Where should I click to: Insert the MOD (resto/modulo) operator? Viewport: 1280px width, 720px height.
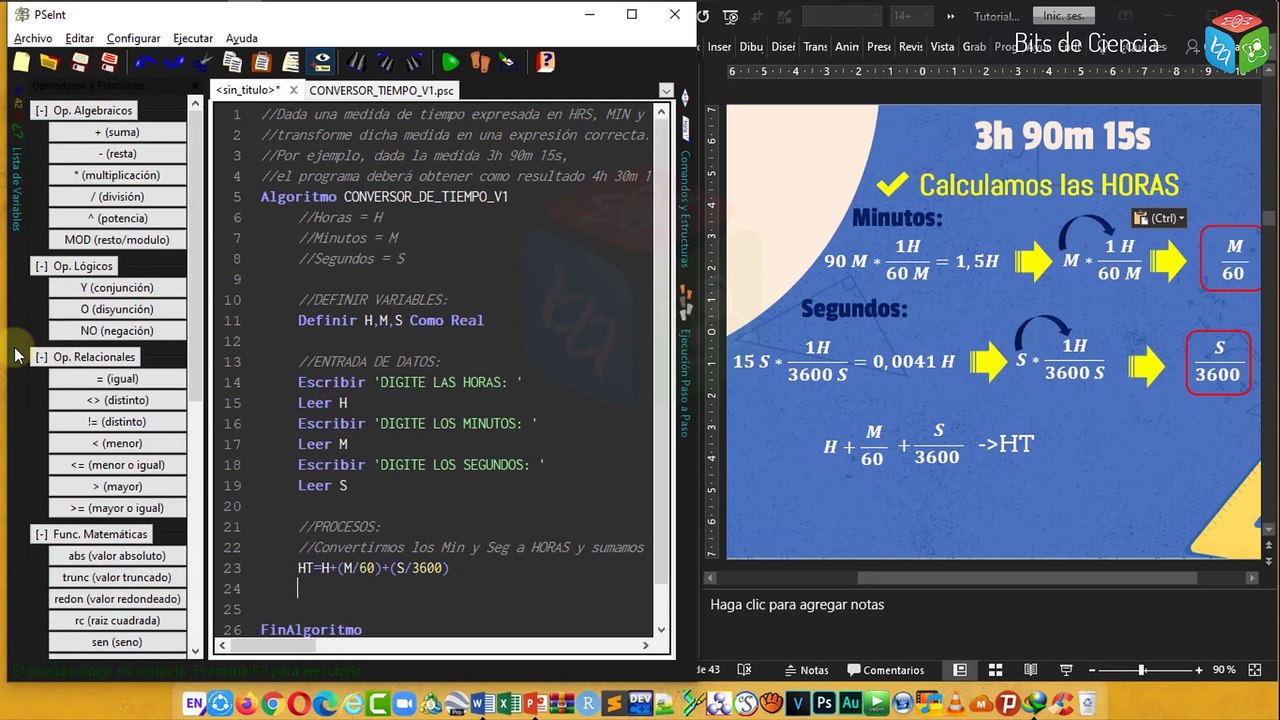tap(117, 240)
